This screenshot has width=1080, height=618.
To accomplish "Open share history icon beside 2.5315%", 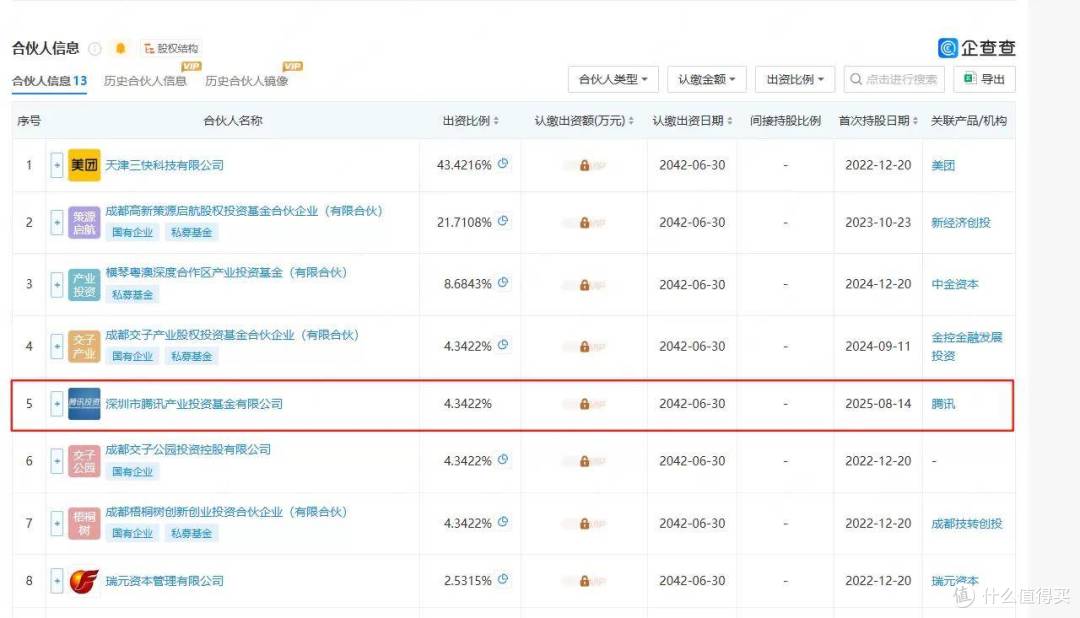I will 503,579.
